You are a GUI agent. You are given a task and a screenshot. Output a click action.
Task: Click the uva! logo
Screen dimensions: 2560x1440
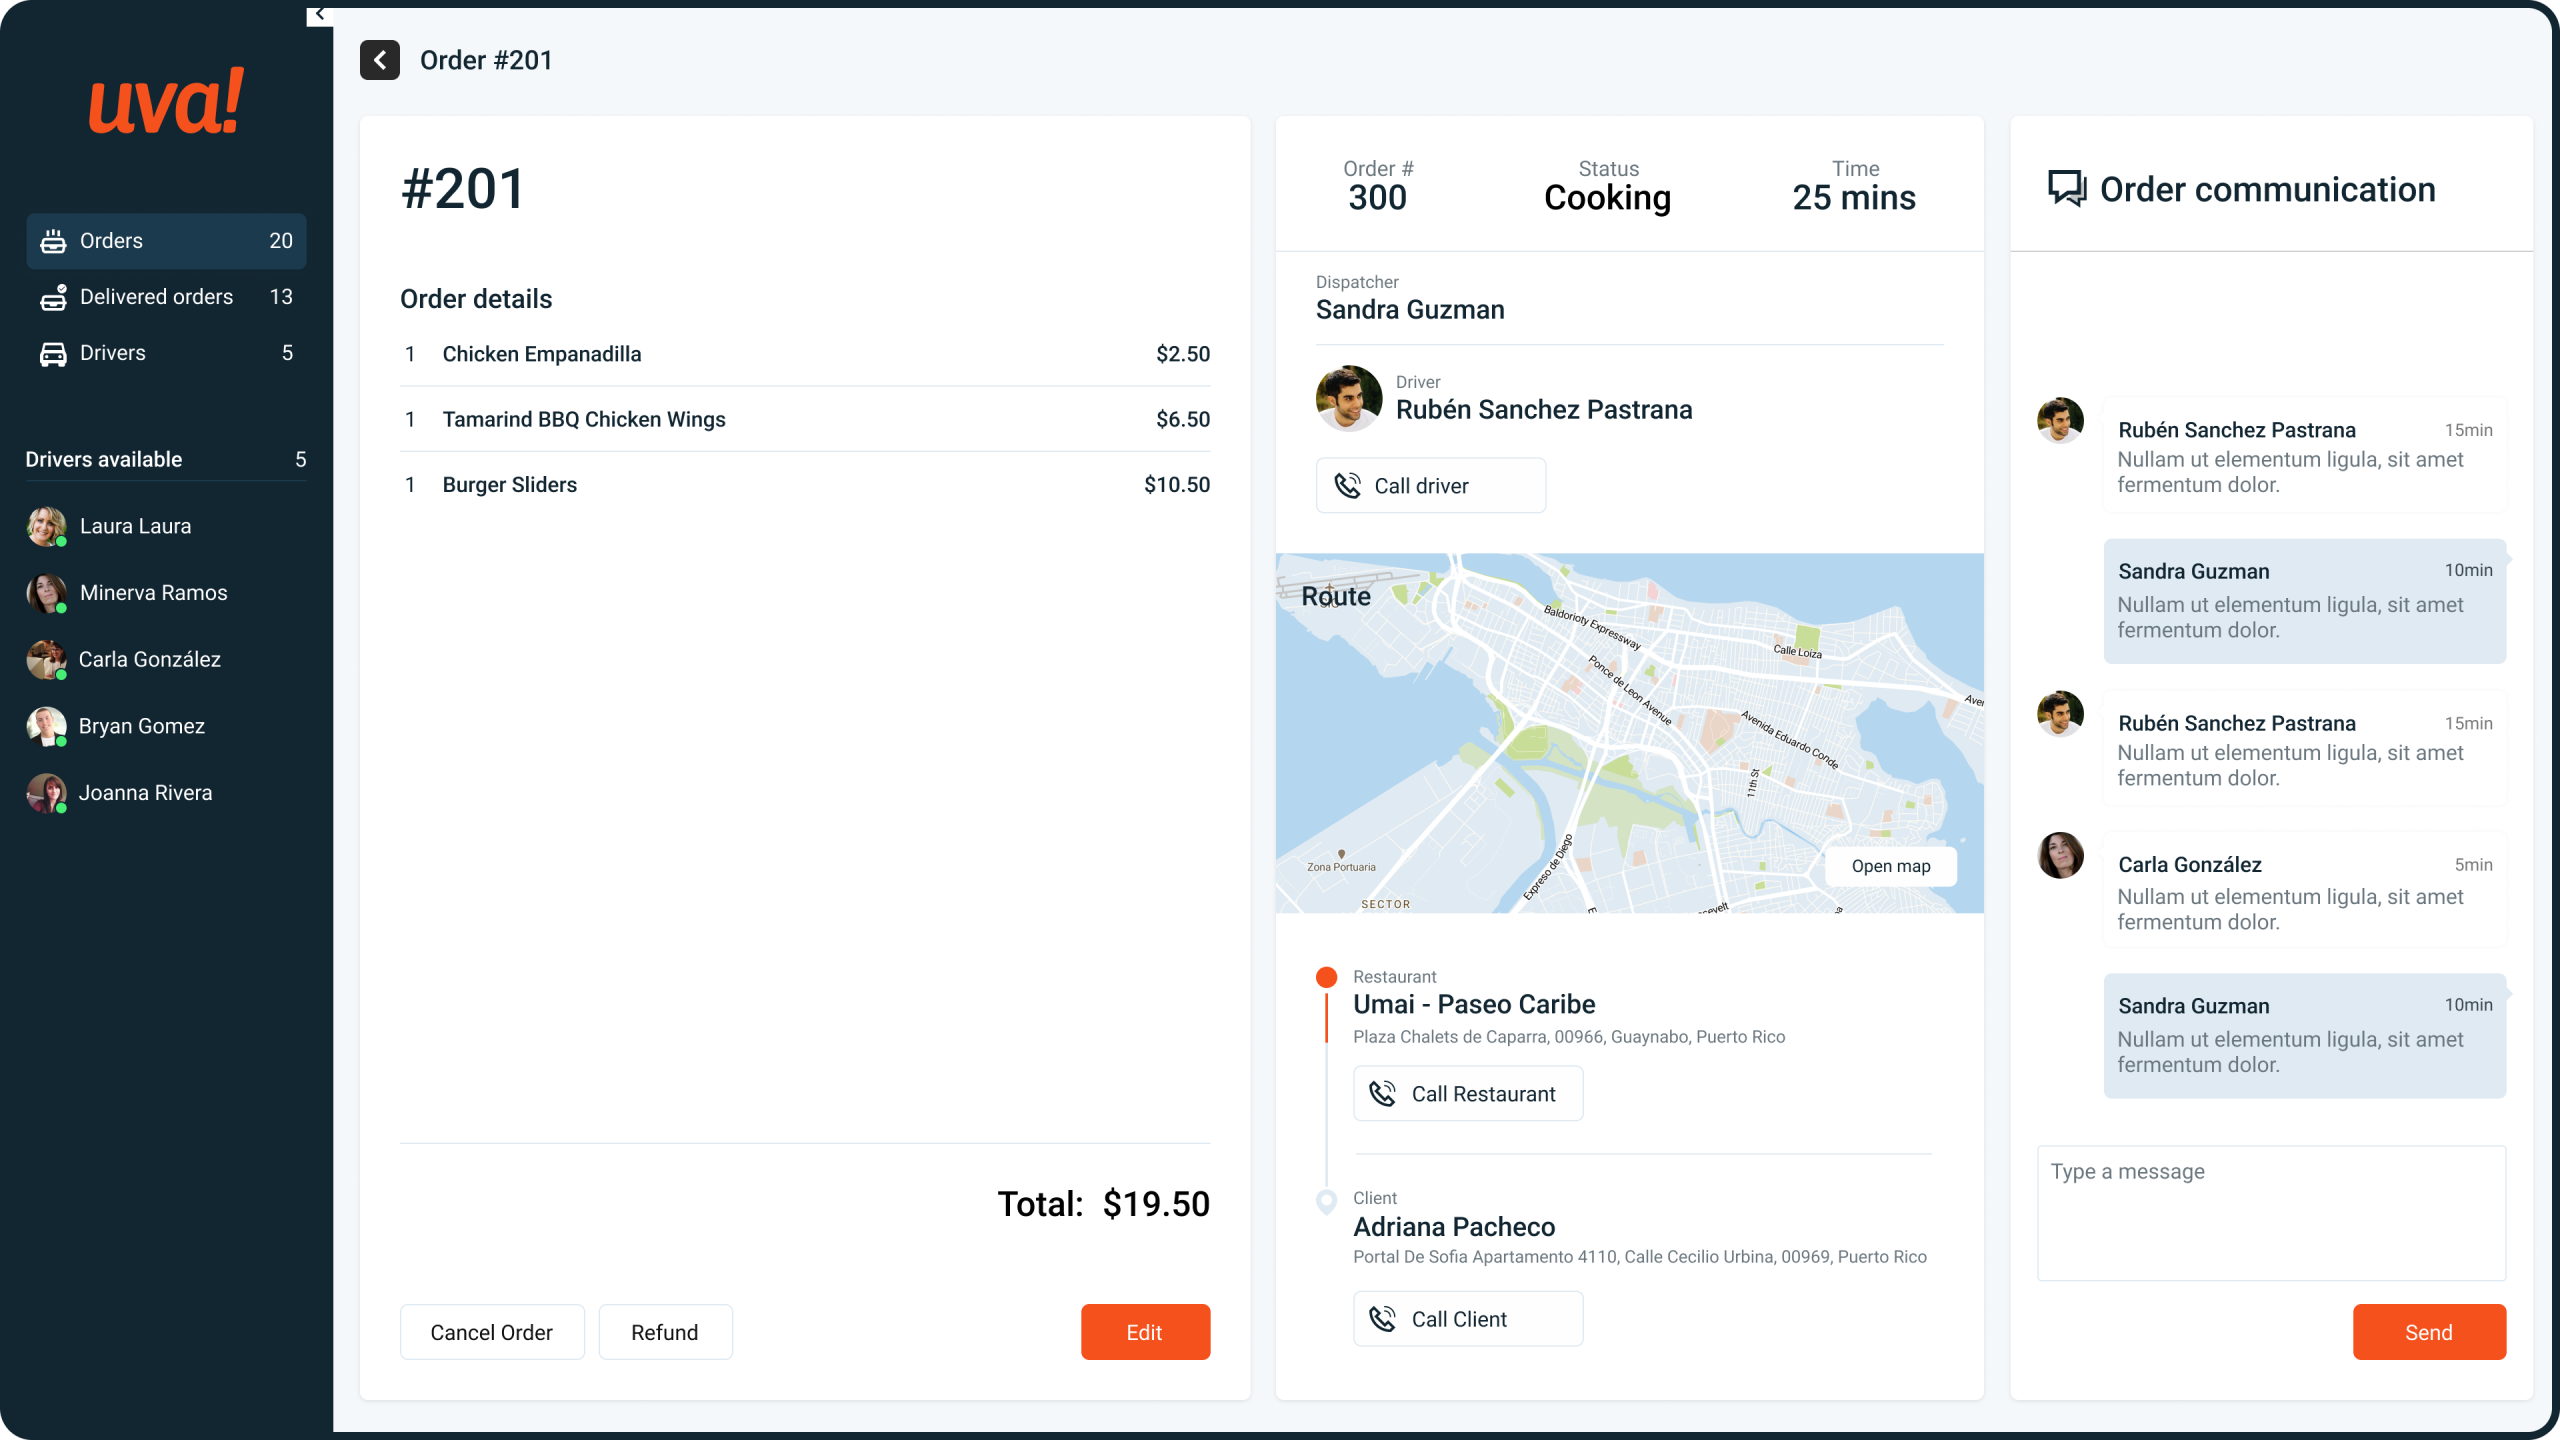pyautogui.click(x=166, y=102)
